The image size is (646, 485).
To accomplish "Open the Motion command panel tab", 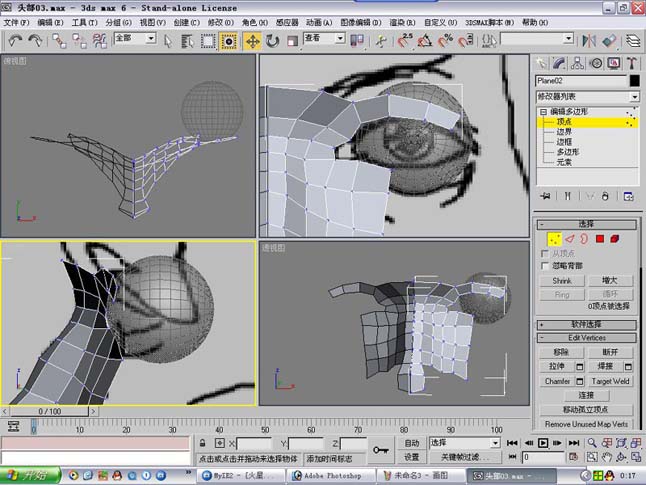I will tap(596, 63).
